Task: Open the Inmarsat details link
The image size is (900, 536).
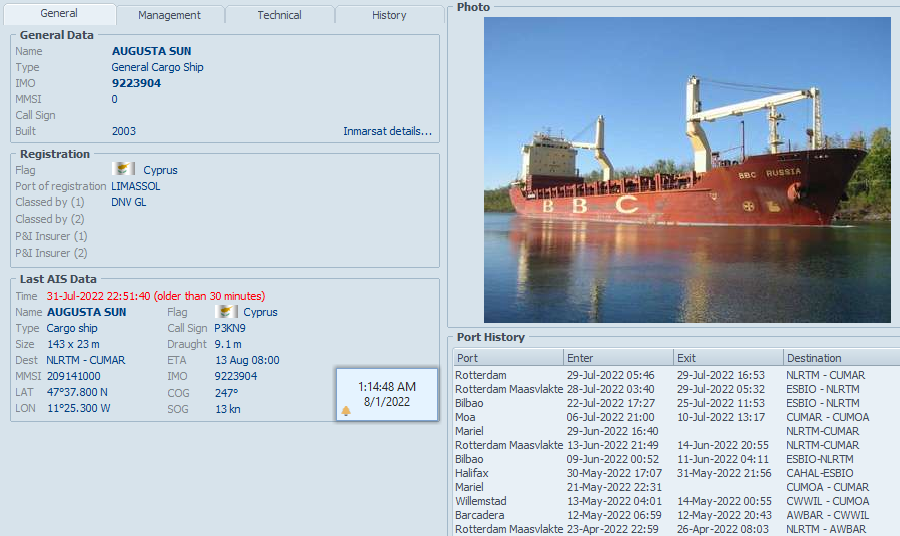Action: click(x=387, y=131)
